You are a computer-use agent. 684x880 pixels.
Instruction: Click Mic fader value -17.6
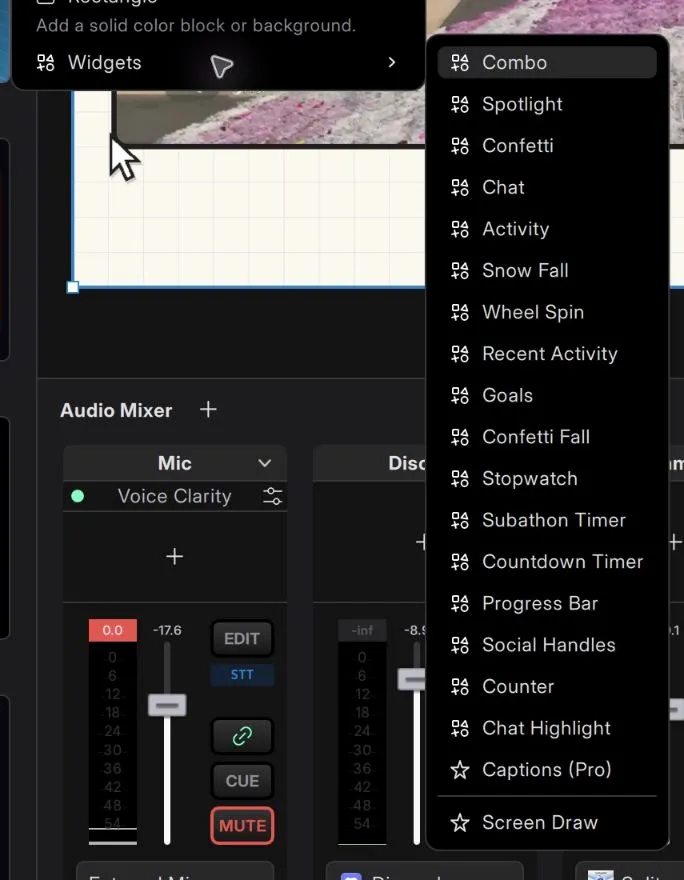[x=167, y=630]
